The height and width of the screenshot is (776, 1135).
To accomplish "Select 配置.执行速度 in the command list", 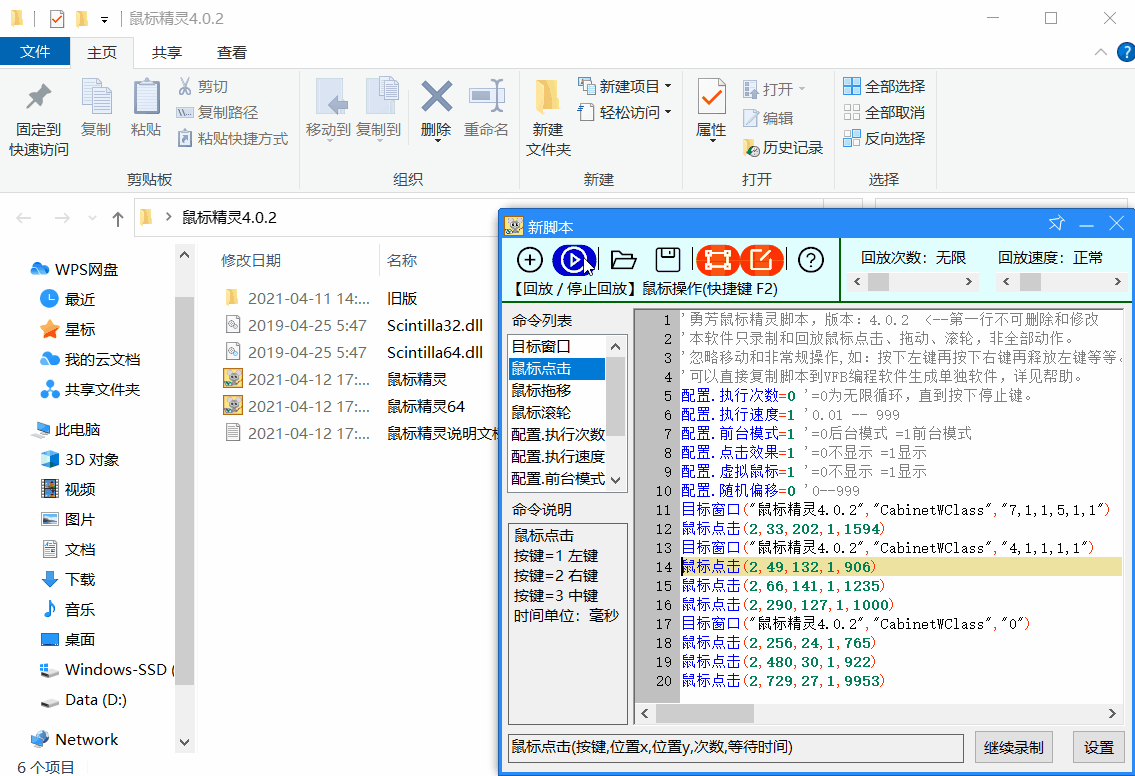I will pyautogui.click(x=557, y=457).
